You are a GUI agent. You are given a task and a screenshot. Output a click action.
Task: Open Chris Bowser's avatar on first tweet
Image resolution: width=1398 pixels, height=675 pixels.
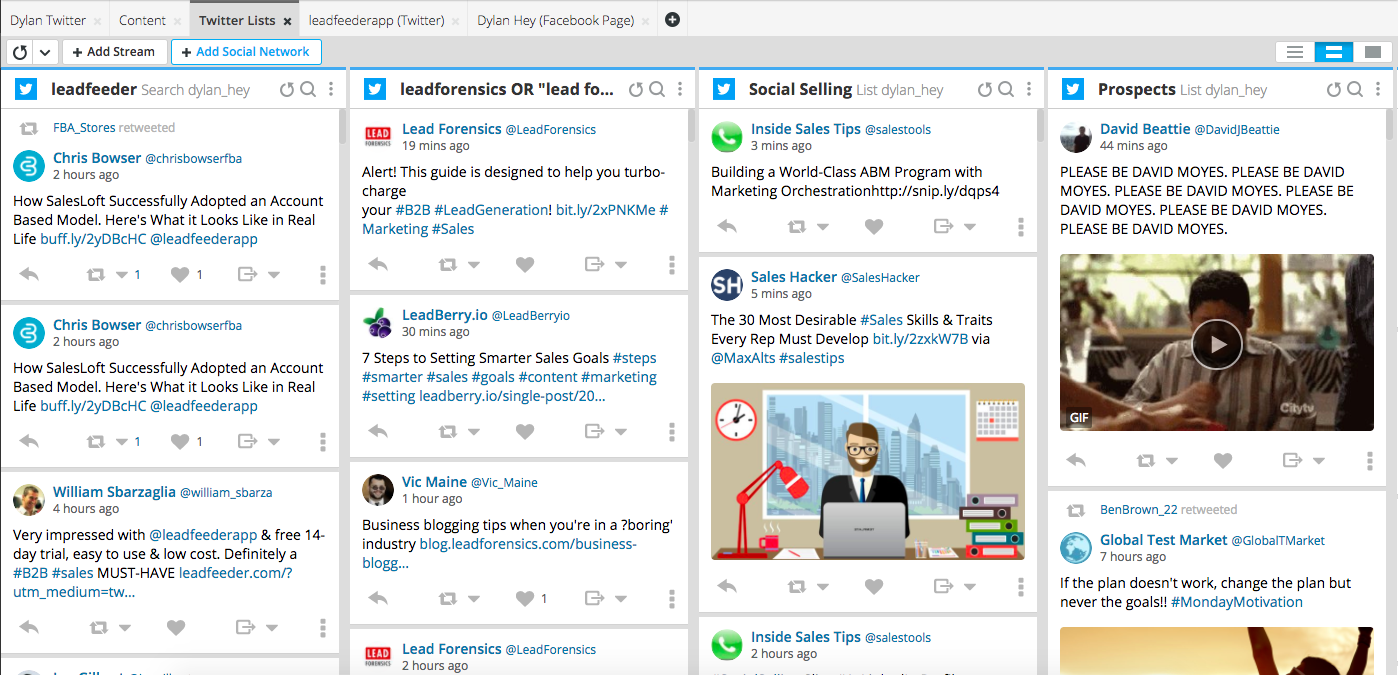coord(29,166)
